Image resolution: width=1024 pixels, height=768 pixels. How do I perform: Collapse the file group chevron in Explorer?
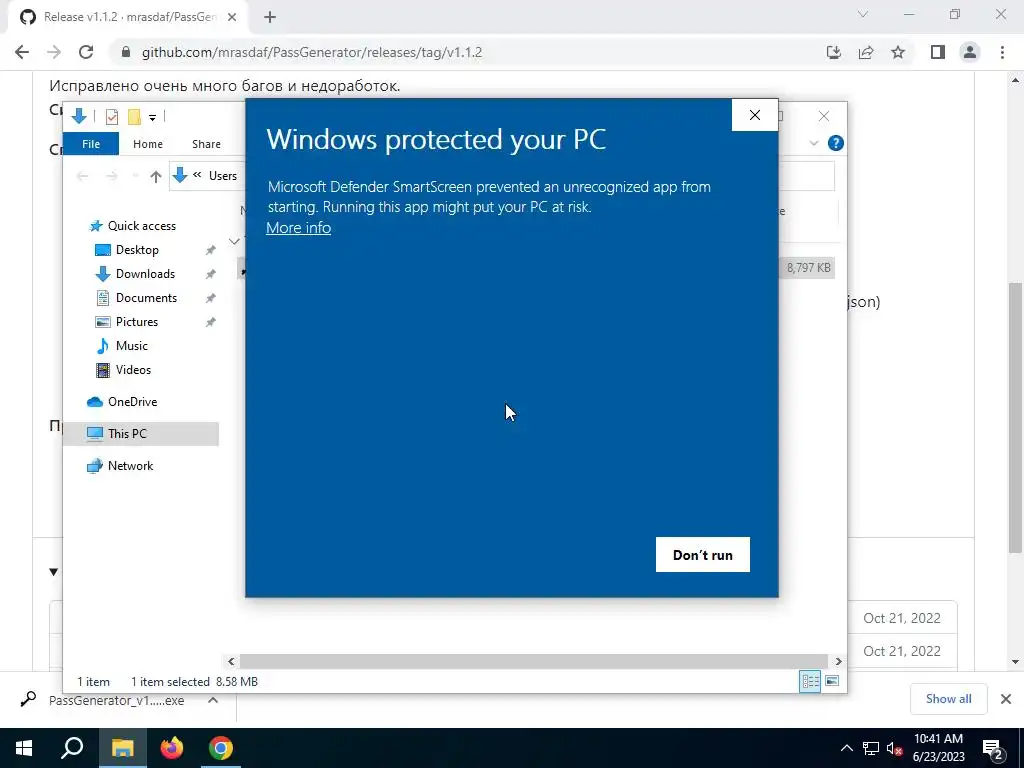click(x=234, y=241)
